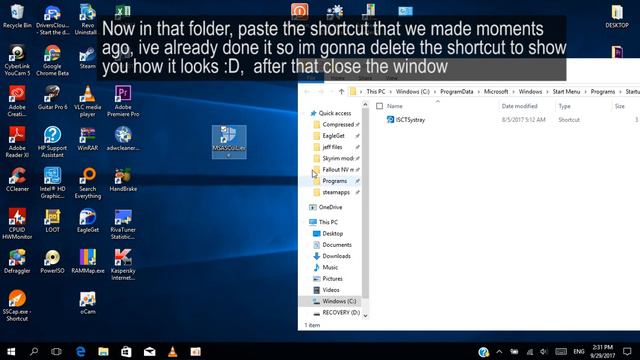Go up one folder level arrow
Viewport: 640px width, 360px height.
tap(341, 92)
